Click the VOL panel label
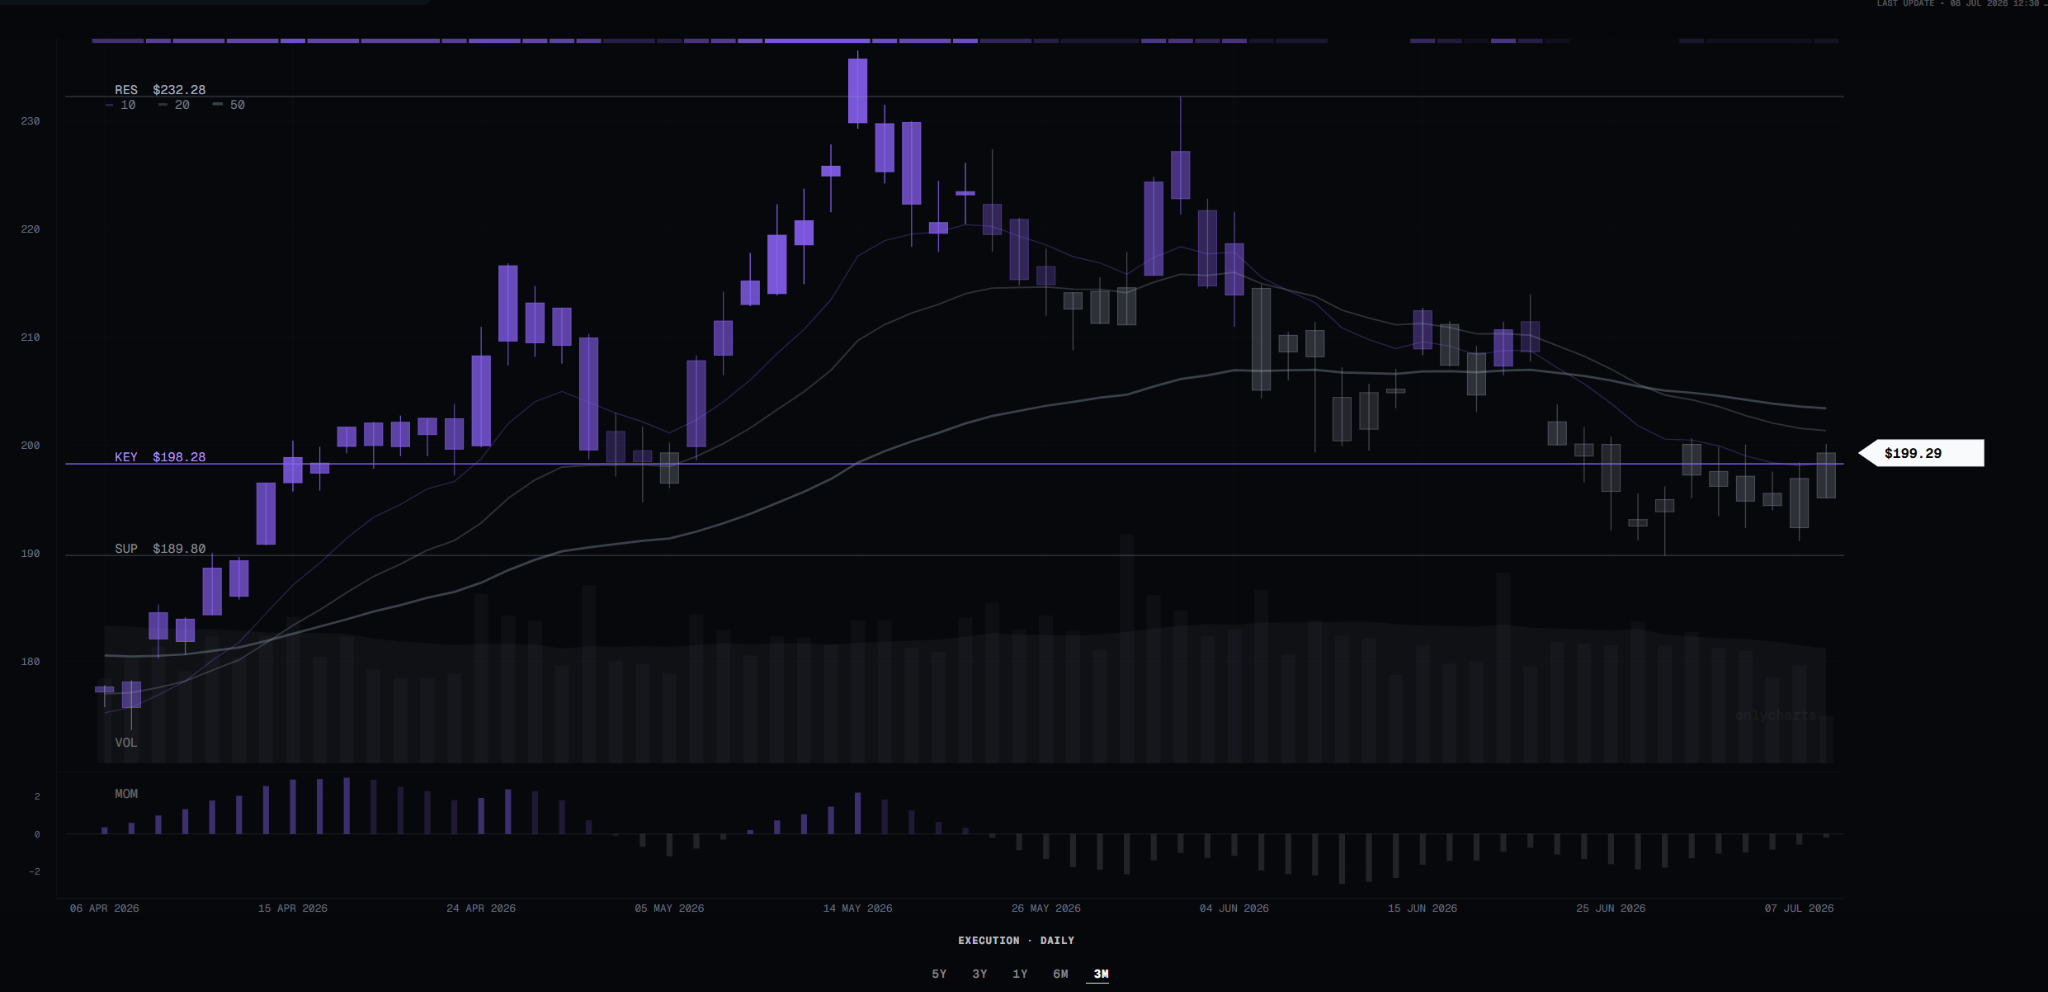 click(126, 743)
